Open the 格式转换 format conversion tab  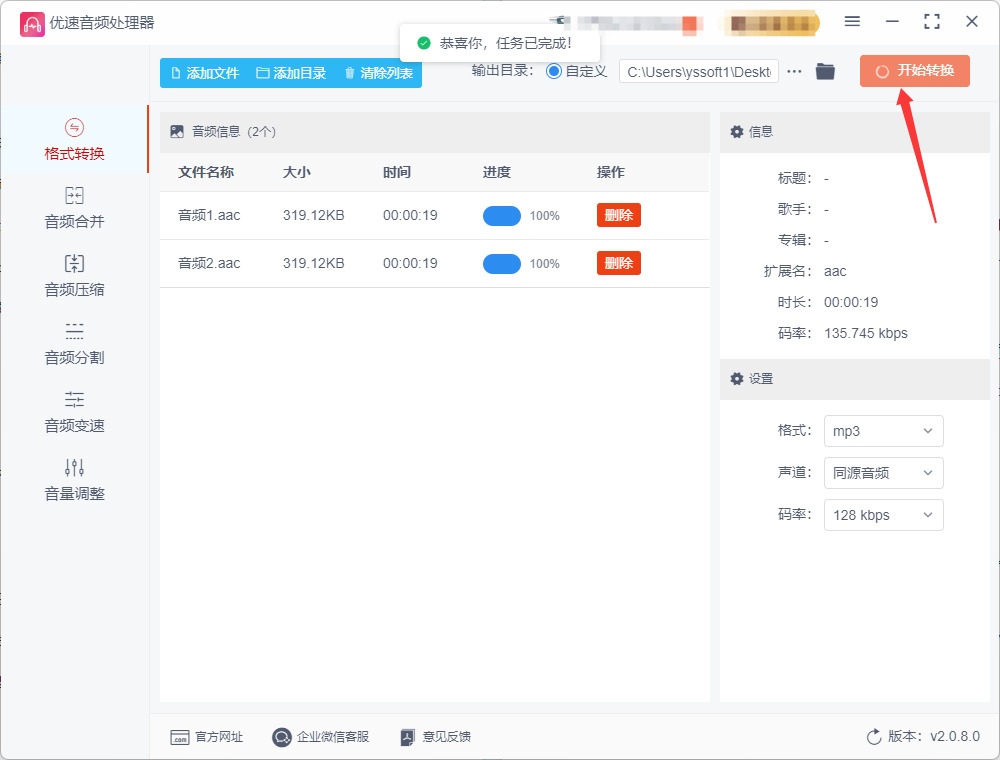pos(74,140)
